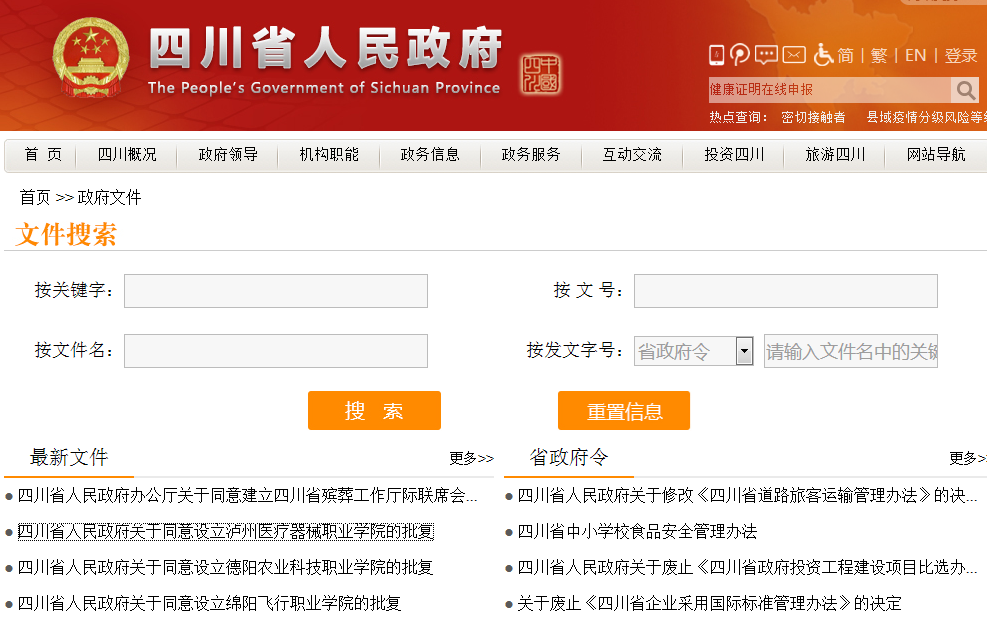
Task: Open 政务信息 navigation item
Action: click(x=430, y=154)
